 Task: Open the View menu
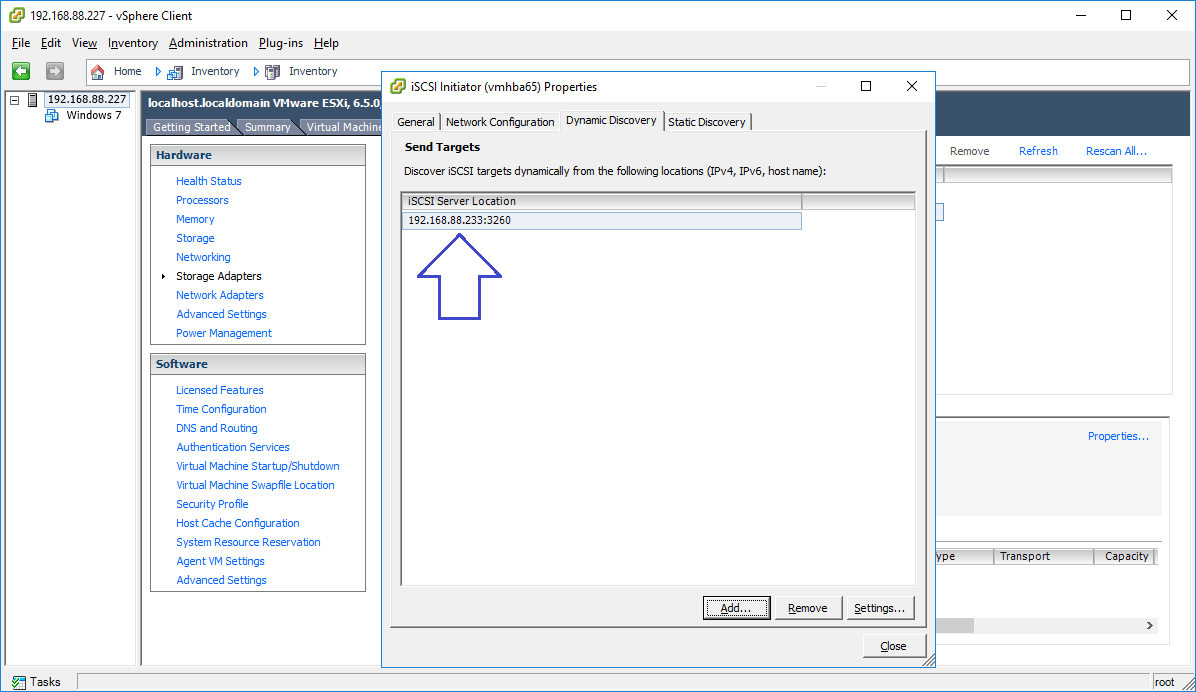pyautogui.click(x=84, y=43)
